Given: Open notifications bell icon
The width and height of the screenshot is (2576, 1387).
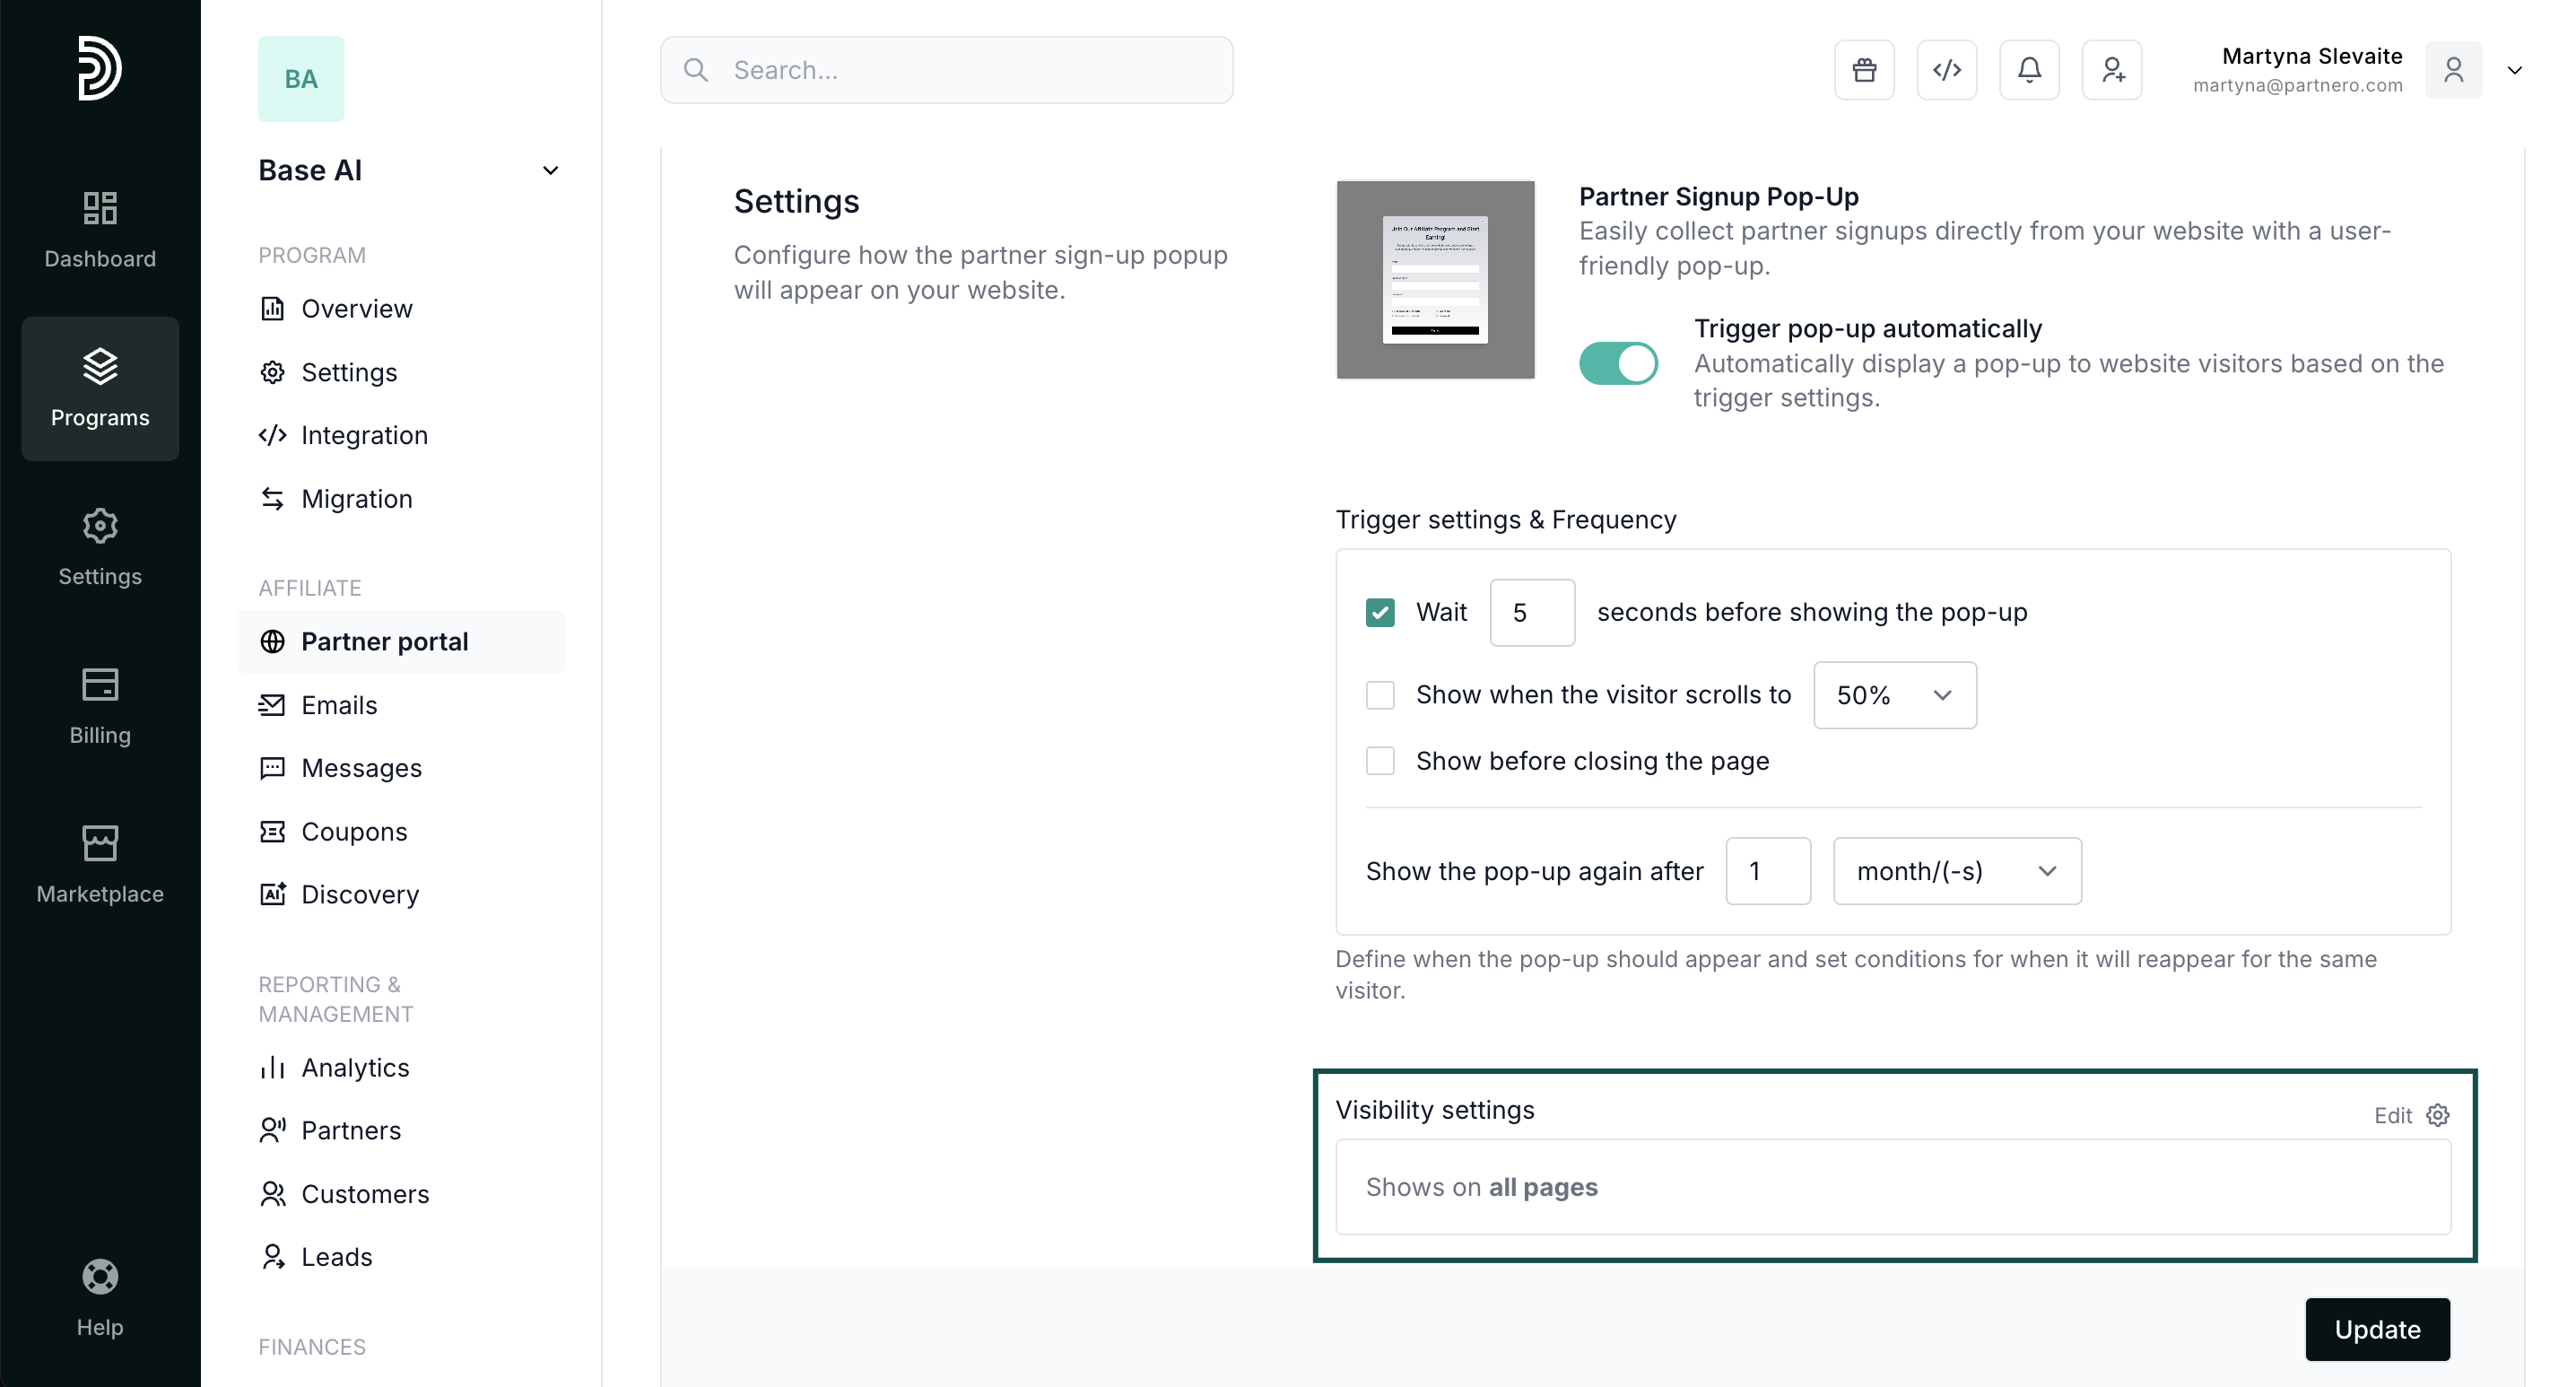Looking at the screenshot, I should point(2029,70).
